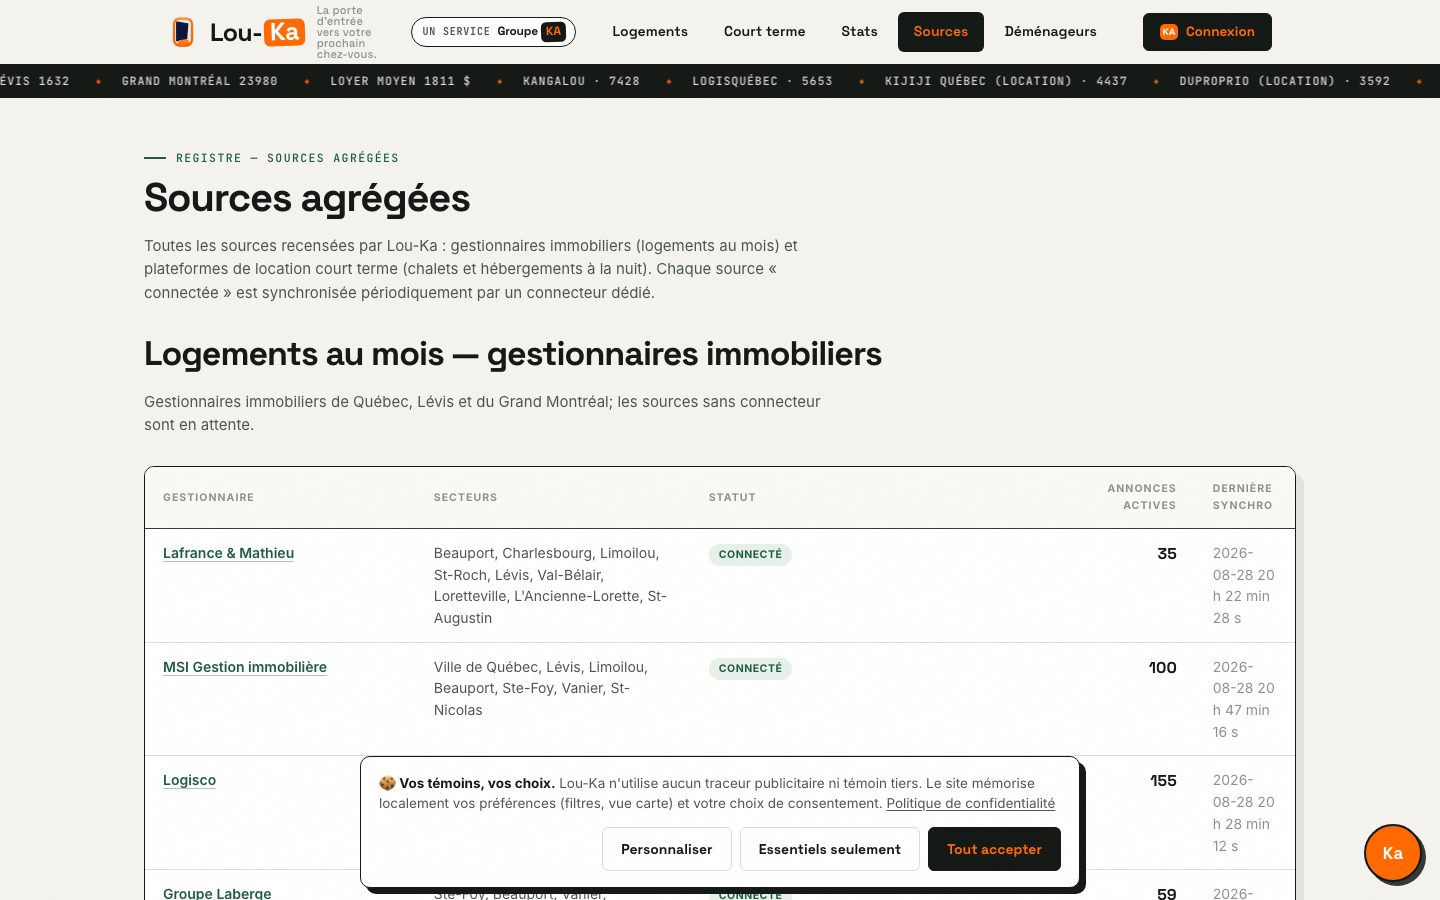The height and width of the screenshot is (900, 1440).
Task: Click Kijiji Québec (Location) 4437 ticker item
Action: (1006, 81)
